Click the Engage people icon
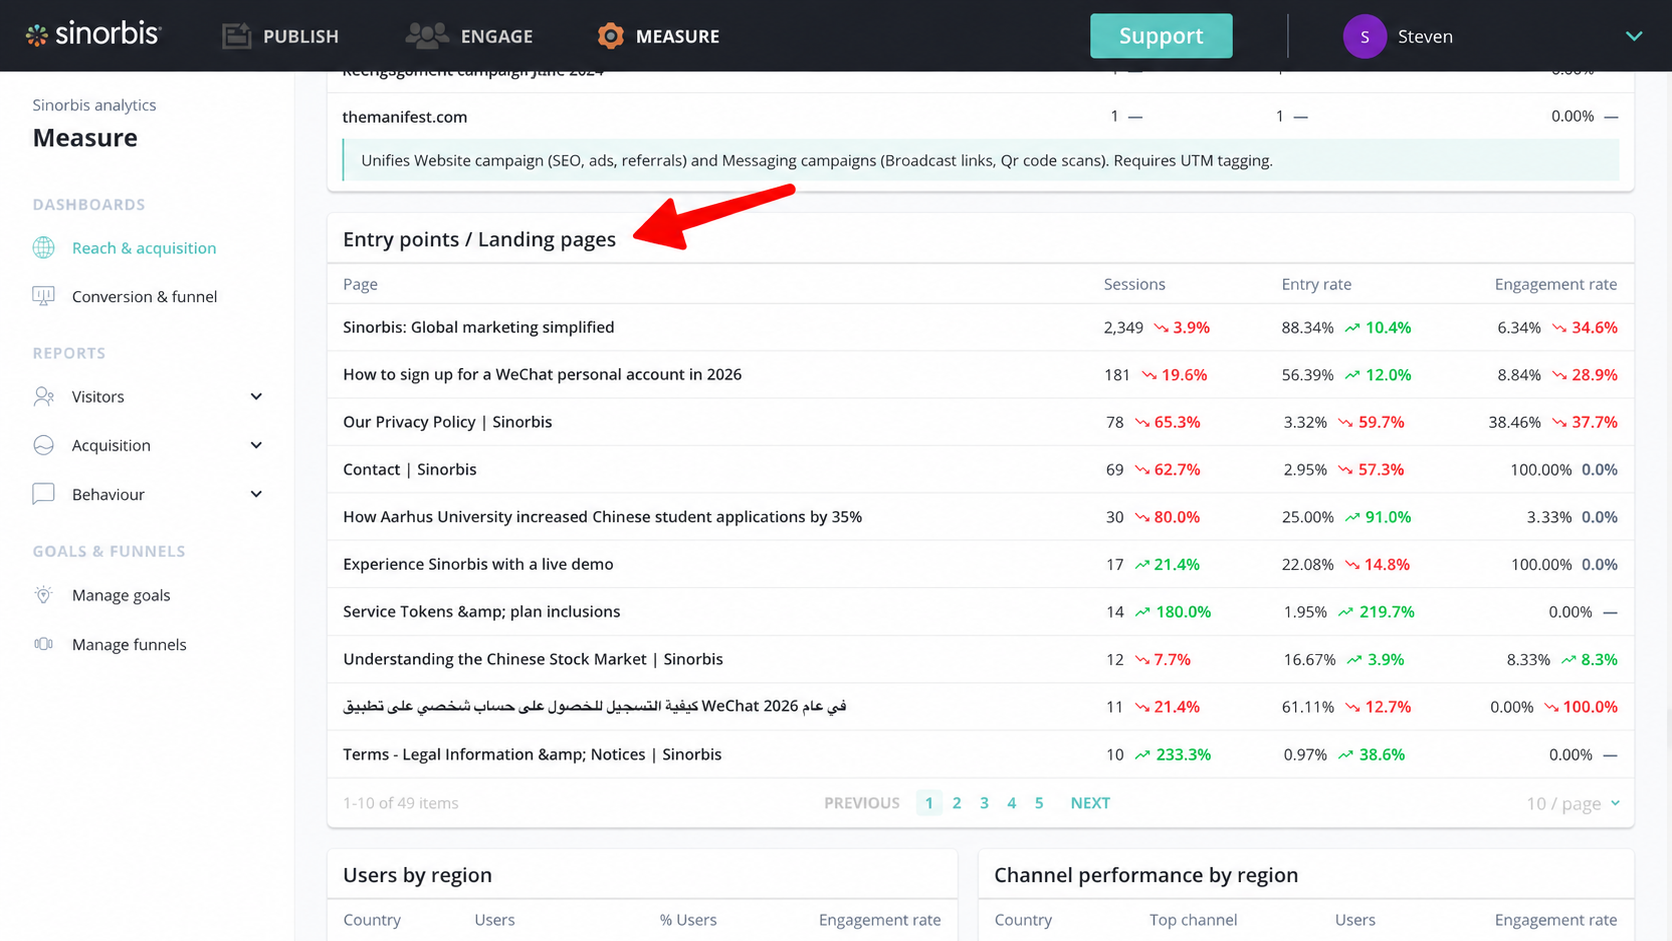1672x941 pixels. [x=427, y=36]
